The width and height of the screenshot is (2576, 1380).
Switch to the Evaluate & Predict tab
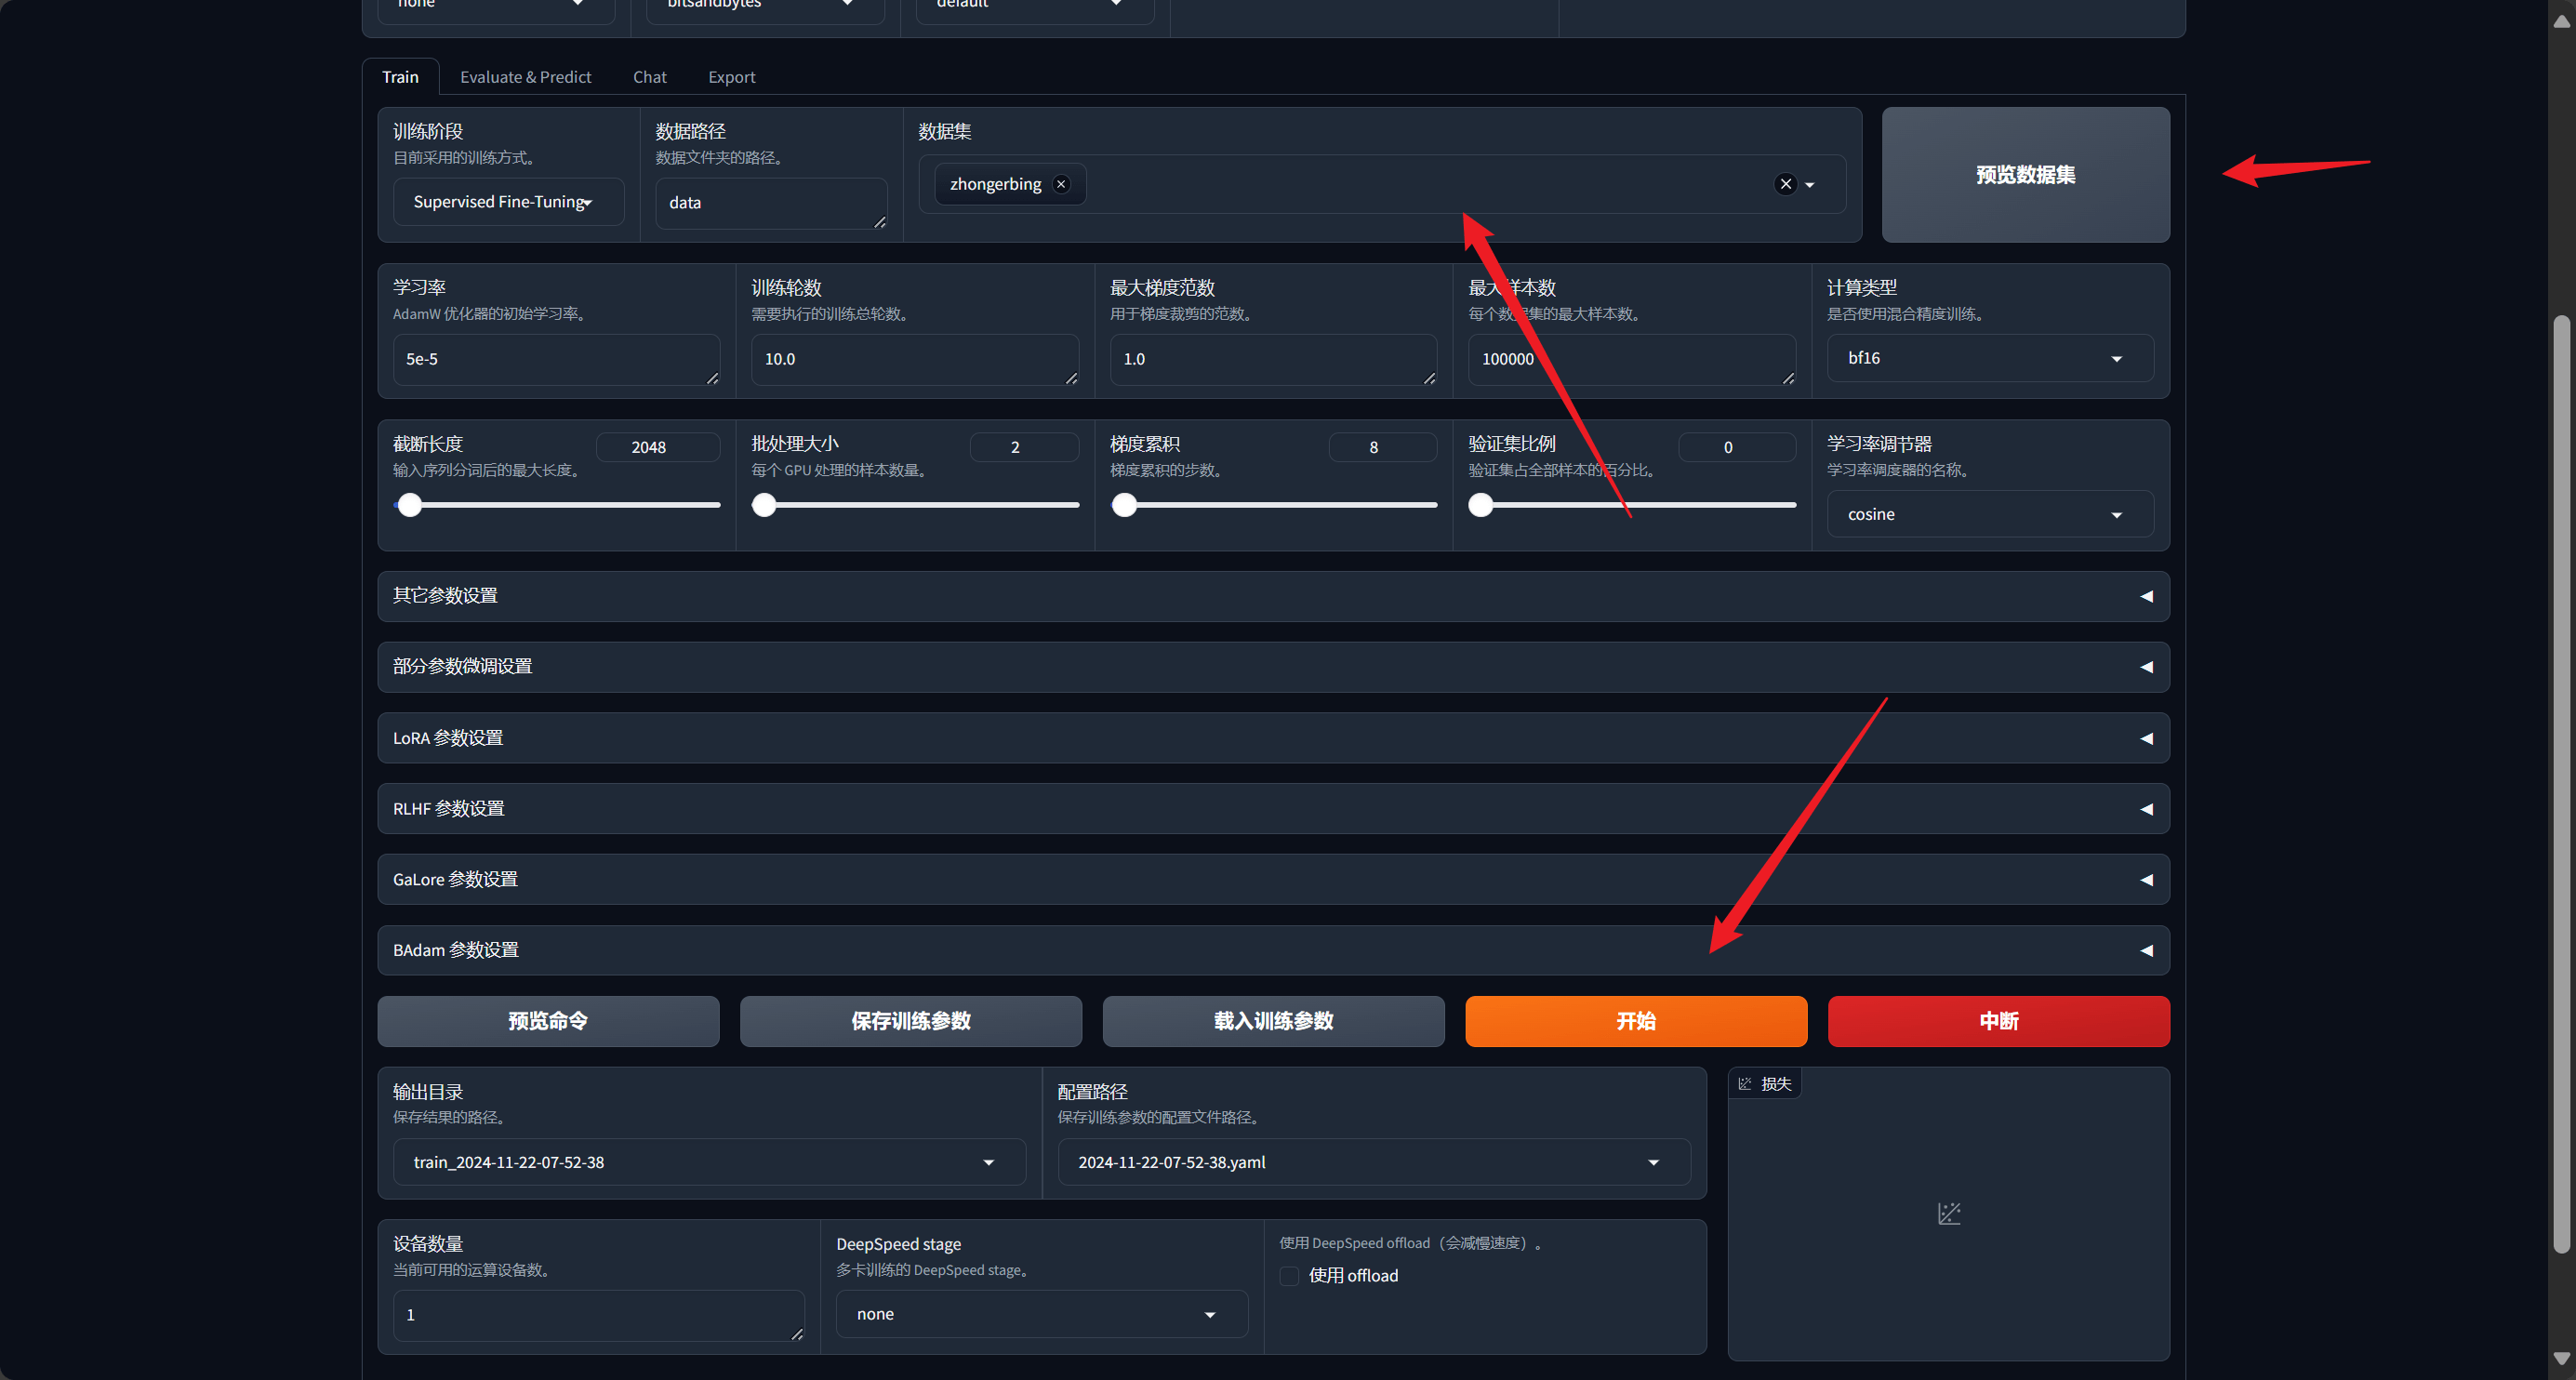click(x=525, y=77)
